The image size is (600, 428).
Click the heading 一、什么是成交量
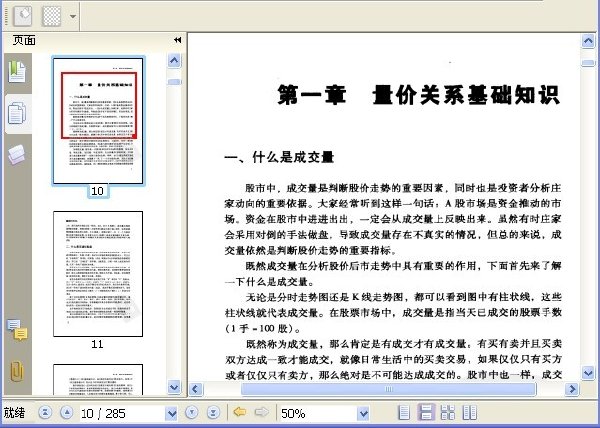pyautogui.click(x=279, y=157)
